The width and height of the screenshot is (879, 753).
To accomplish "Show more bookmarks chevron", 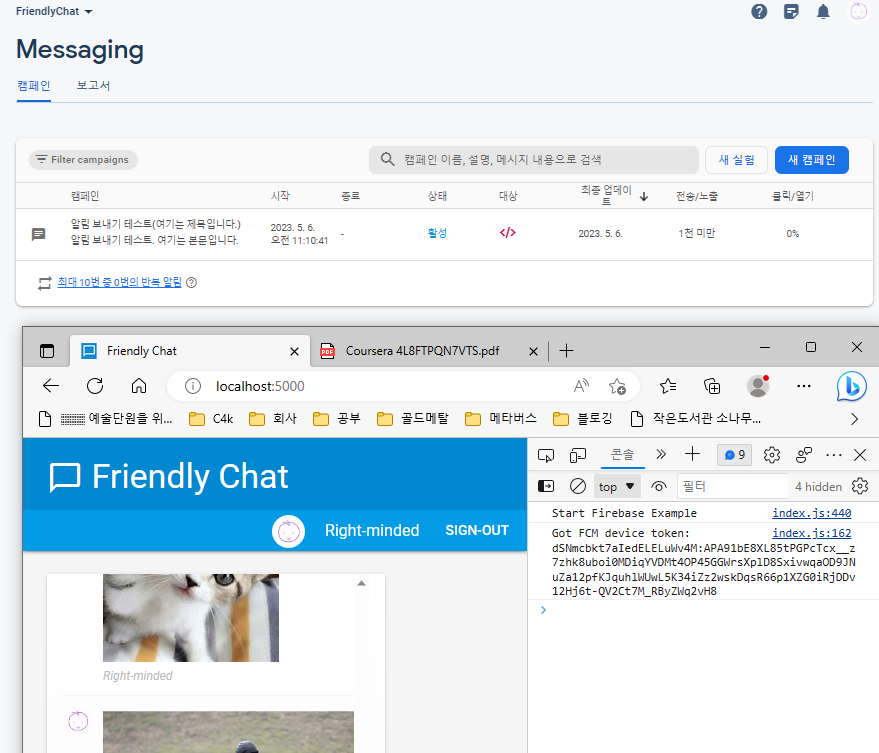I will pos(854,419).
